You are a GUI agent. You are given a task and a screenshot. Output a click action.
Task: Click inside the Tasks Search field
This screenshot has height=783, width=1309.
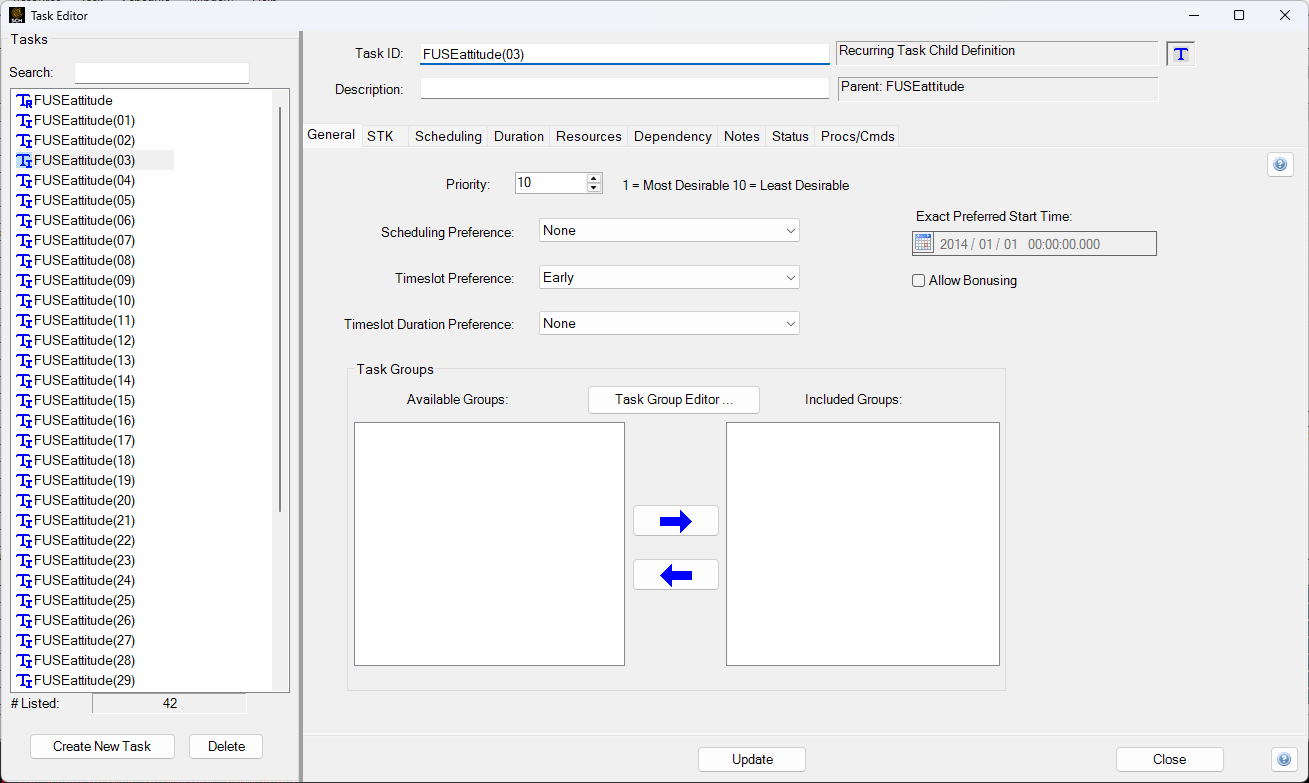click(x=161, y=72)
